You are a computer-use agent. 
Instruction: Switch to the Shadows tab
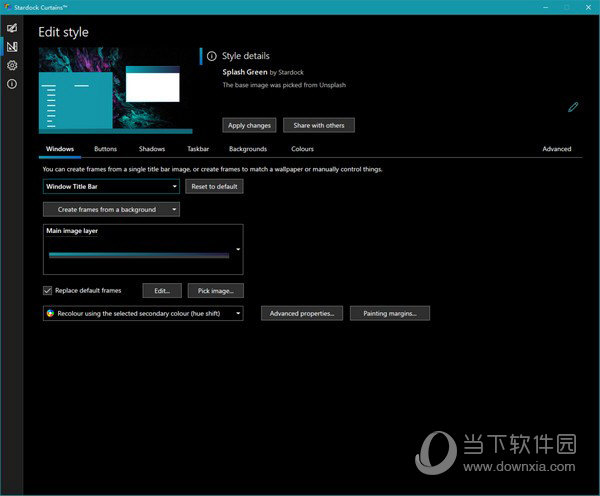(152, 149)
